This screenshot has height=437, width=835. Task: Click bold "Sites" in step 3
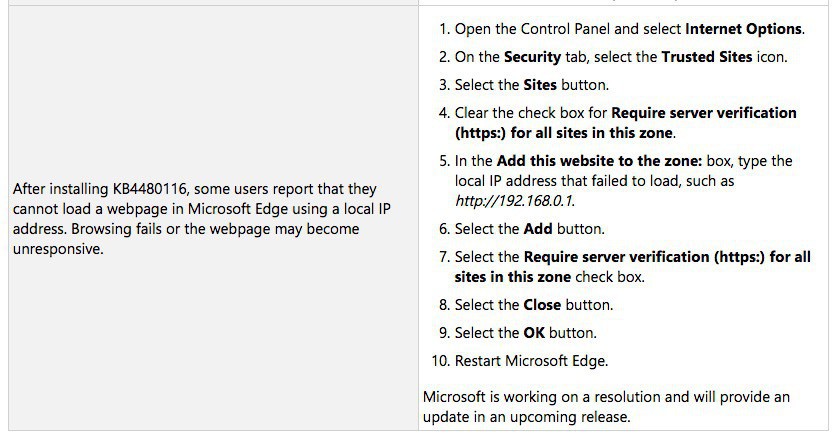pos(540,85)
